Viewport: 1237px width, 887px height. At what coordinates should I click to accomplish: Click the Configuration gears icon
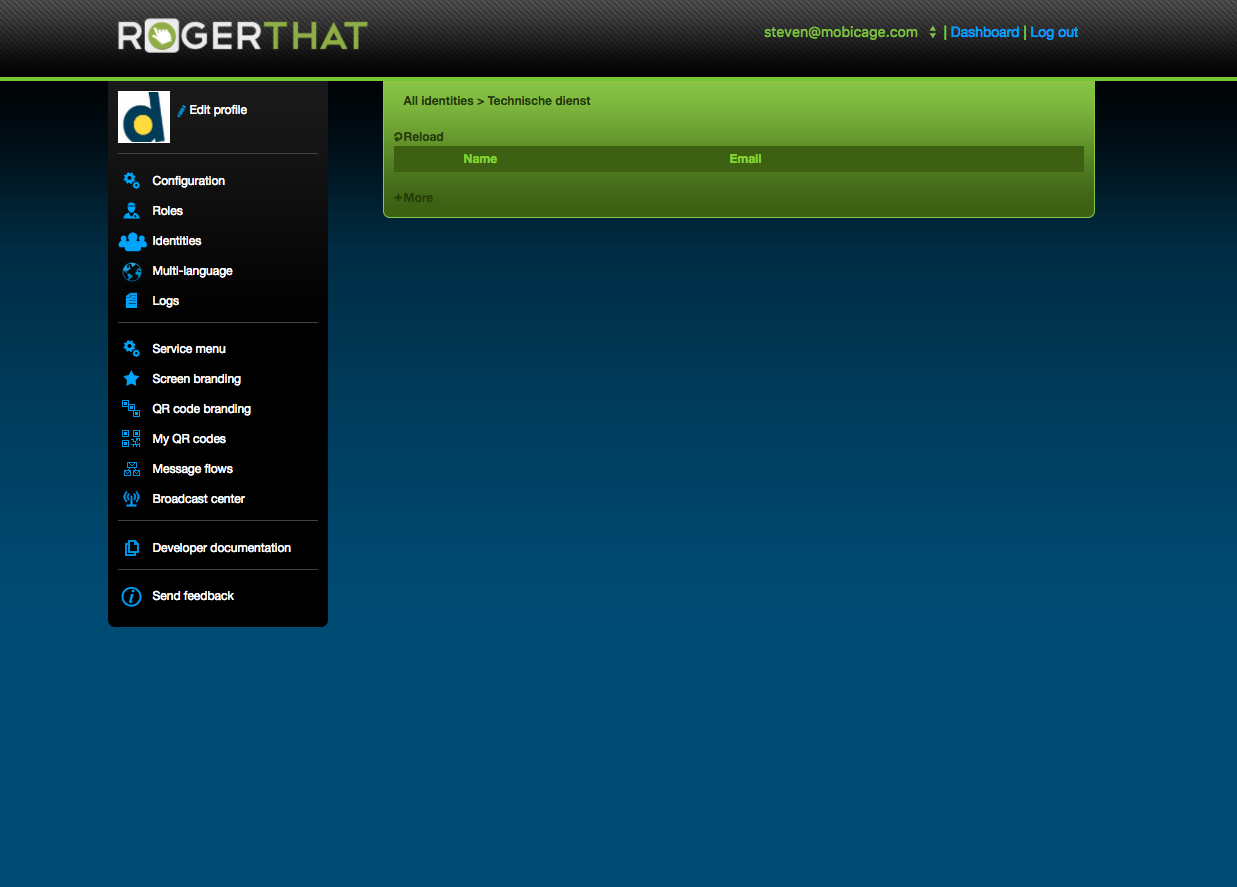(131, 181)
